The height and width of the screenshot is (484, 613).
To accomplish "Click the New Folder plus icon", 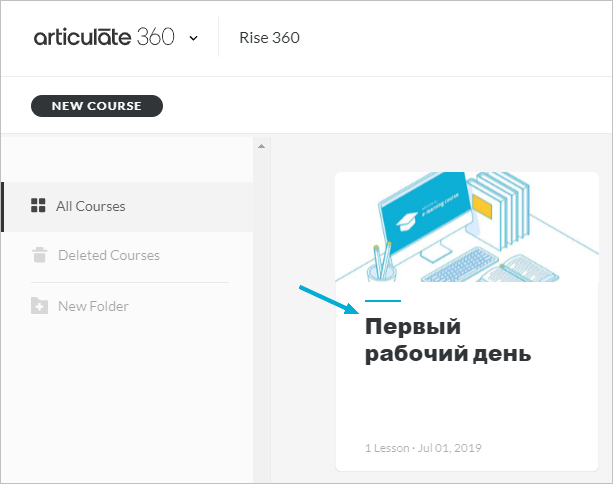I will point(39,306).
